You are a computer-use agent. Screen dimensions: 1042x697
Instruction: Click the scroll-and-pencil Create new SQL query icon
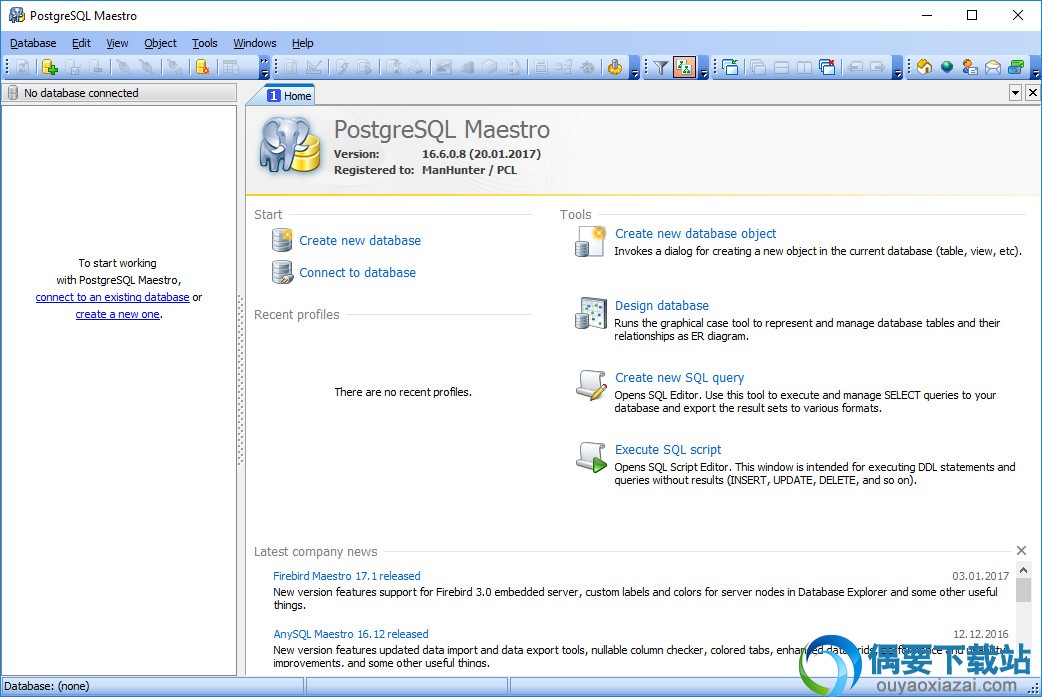[591, 385]
